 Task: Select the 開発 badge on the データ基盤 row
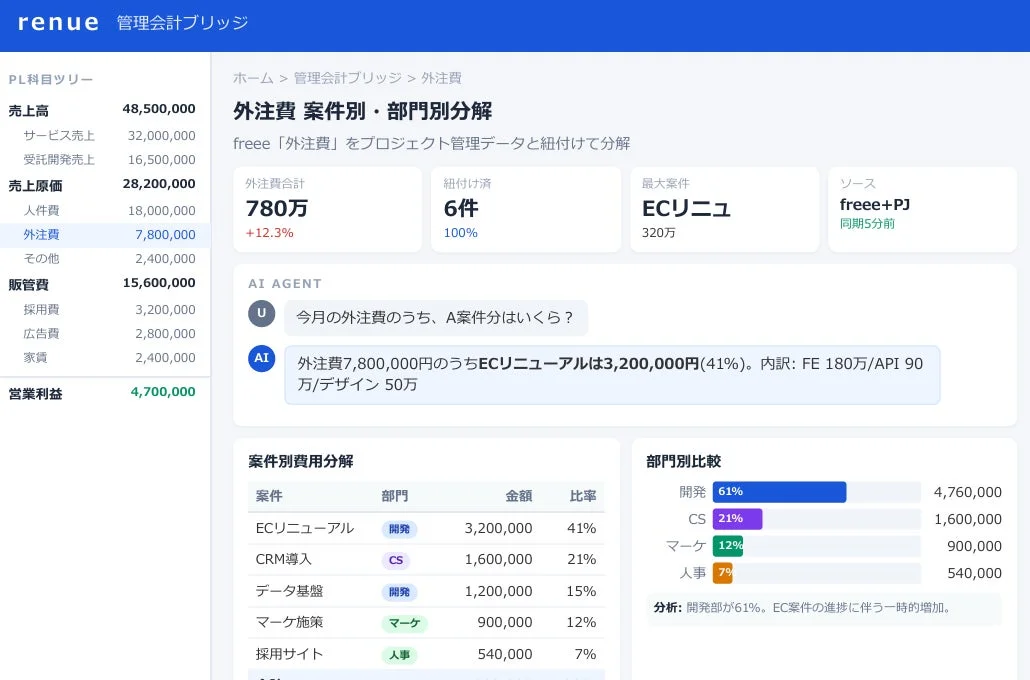(x=398, y=591)
